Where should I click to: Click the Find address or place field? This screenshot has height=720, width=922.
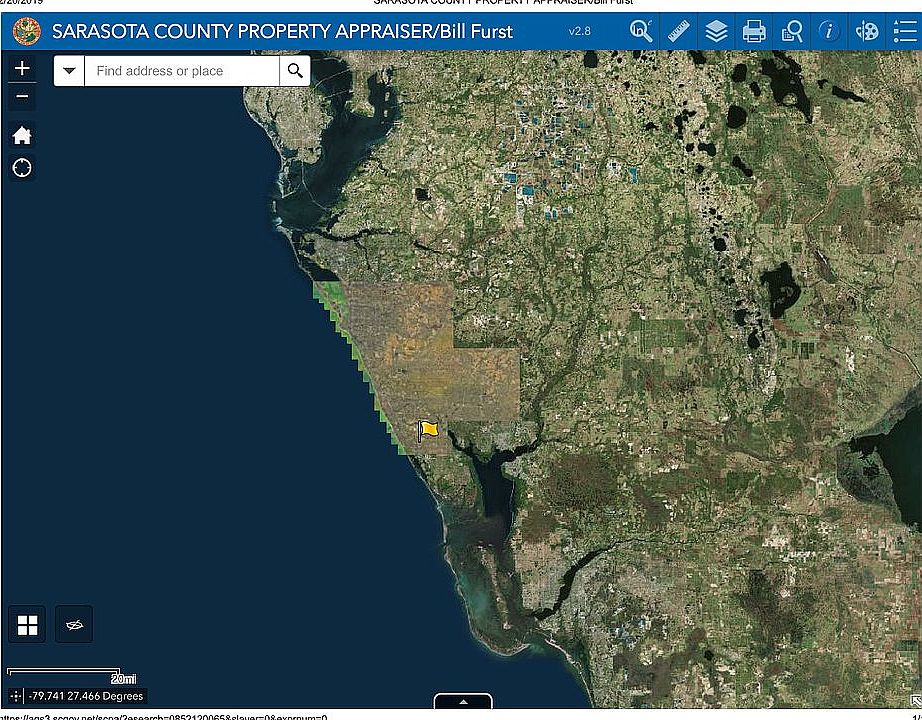[x=182, y=71]
